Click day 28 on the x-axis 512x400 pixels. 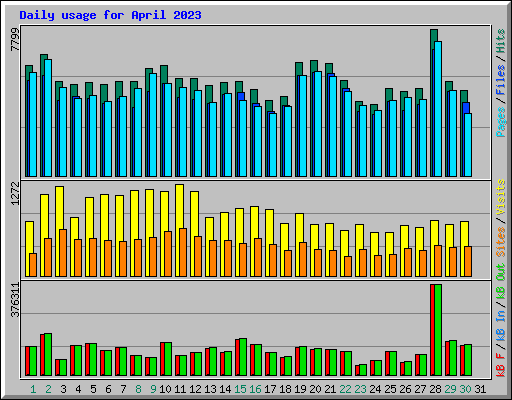click(x=435, y=389)
